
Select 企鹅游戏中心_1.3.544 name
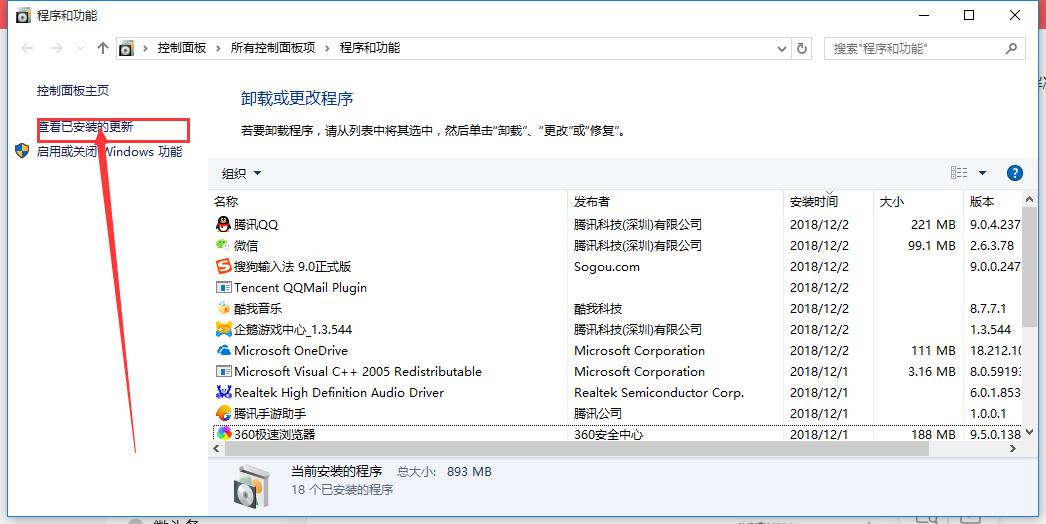coord(293,330)
